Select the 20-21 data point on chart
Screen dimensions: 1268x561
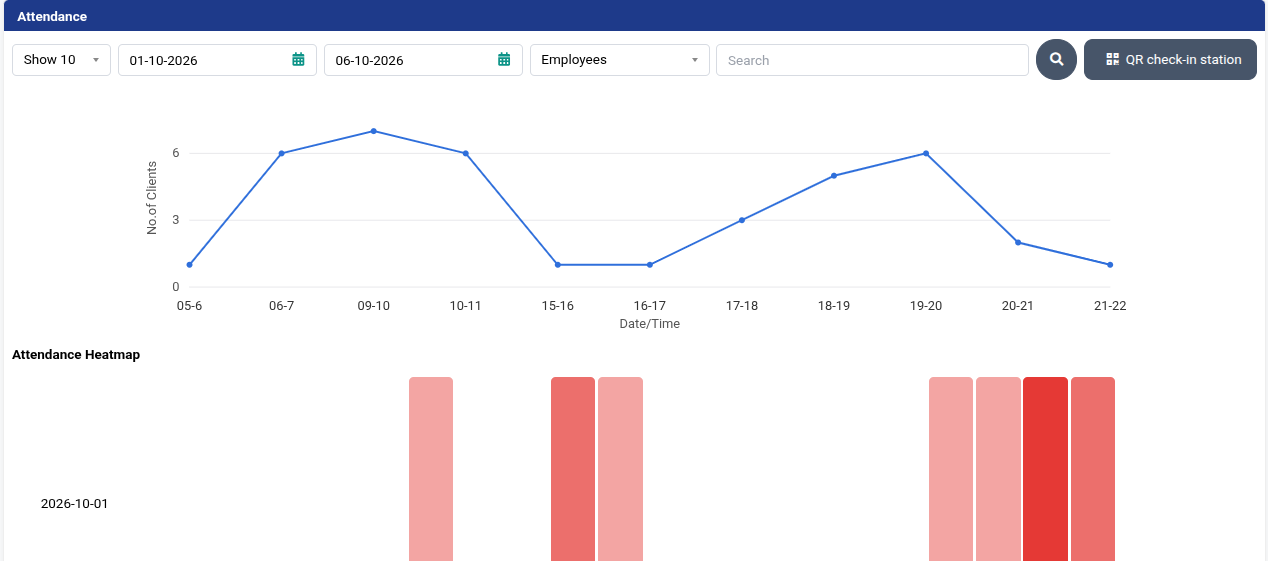[x=1018, y=242]
